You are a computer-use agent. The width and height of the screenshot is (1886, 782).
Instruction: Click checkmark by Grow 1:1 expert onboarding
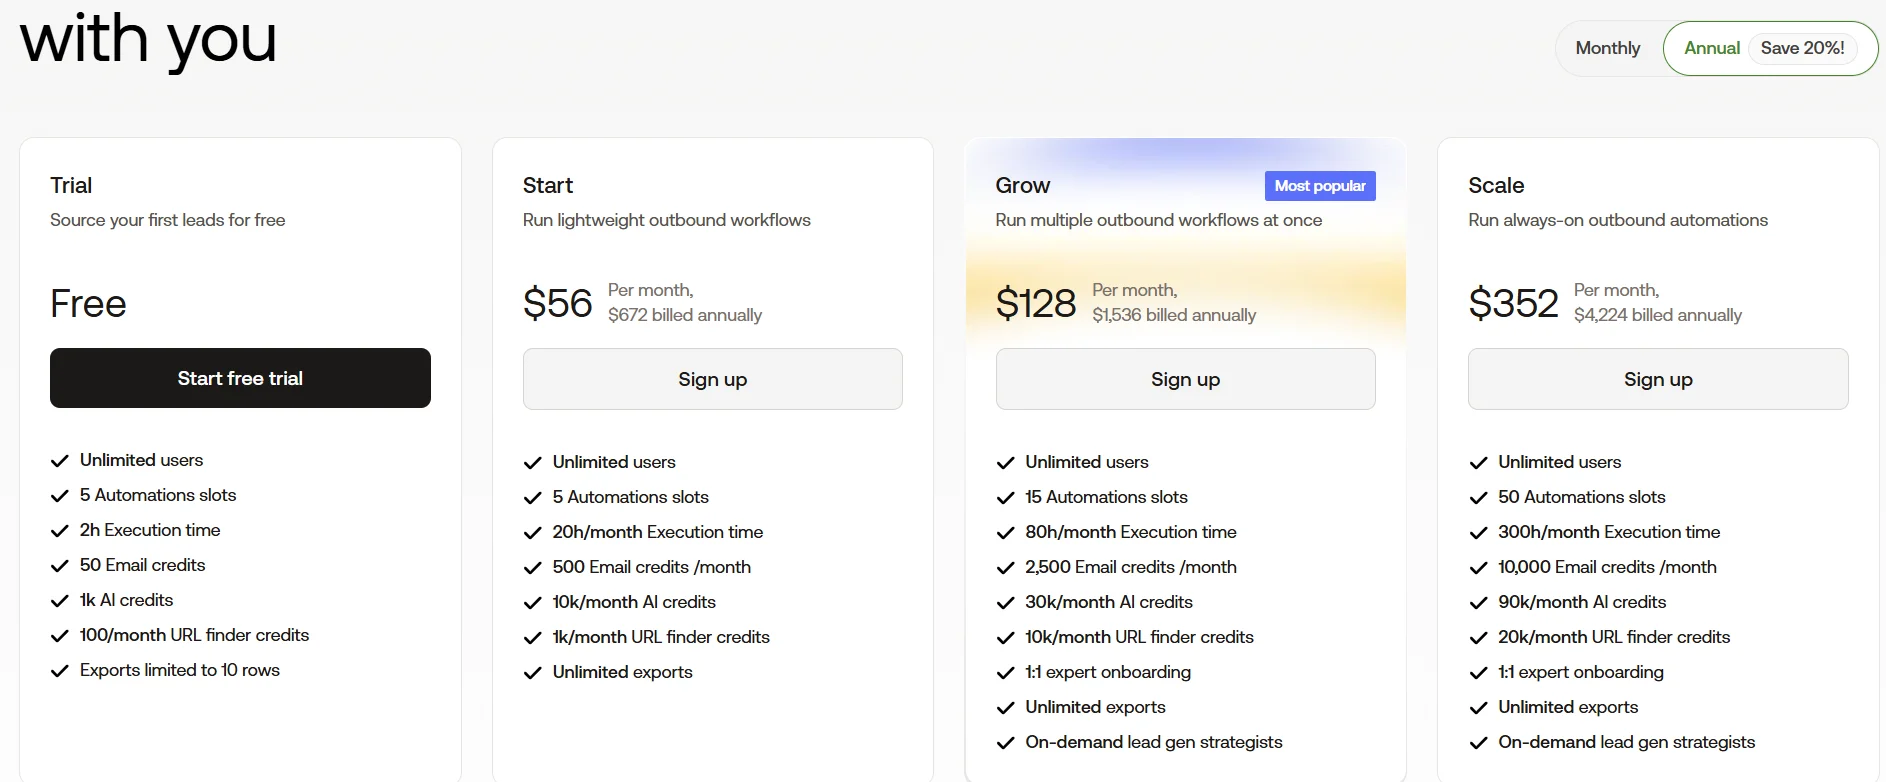click(x=1005, y=673)
